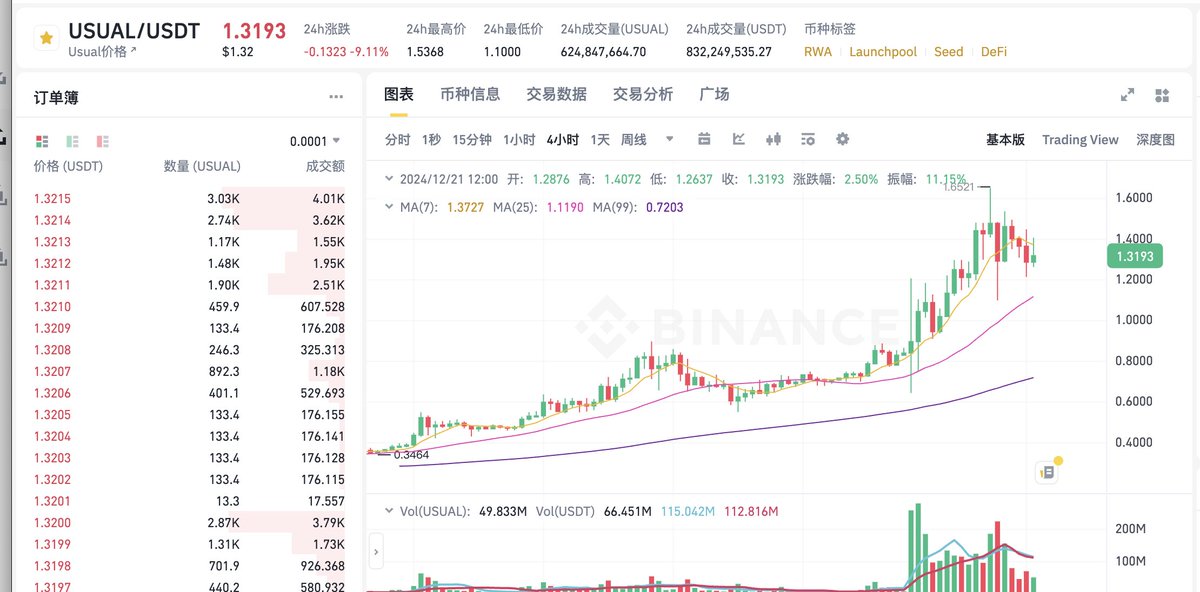Screen dimensions: 1200x592
Task: Select the 1天 interval
Action: click(600, 139)
